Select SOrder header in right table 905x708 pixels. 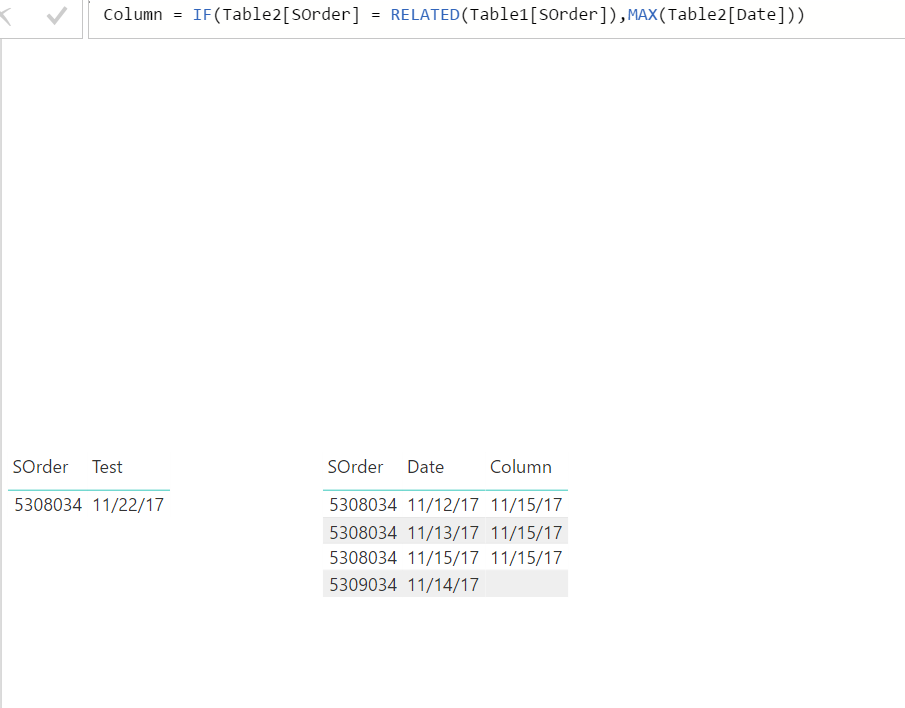click(x=356, y=467)
